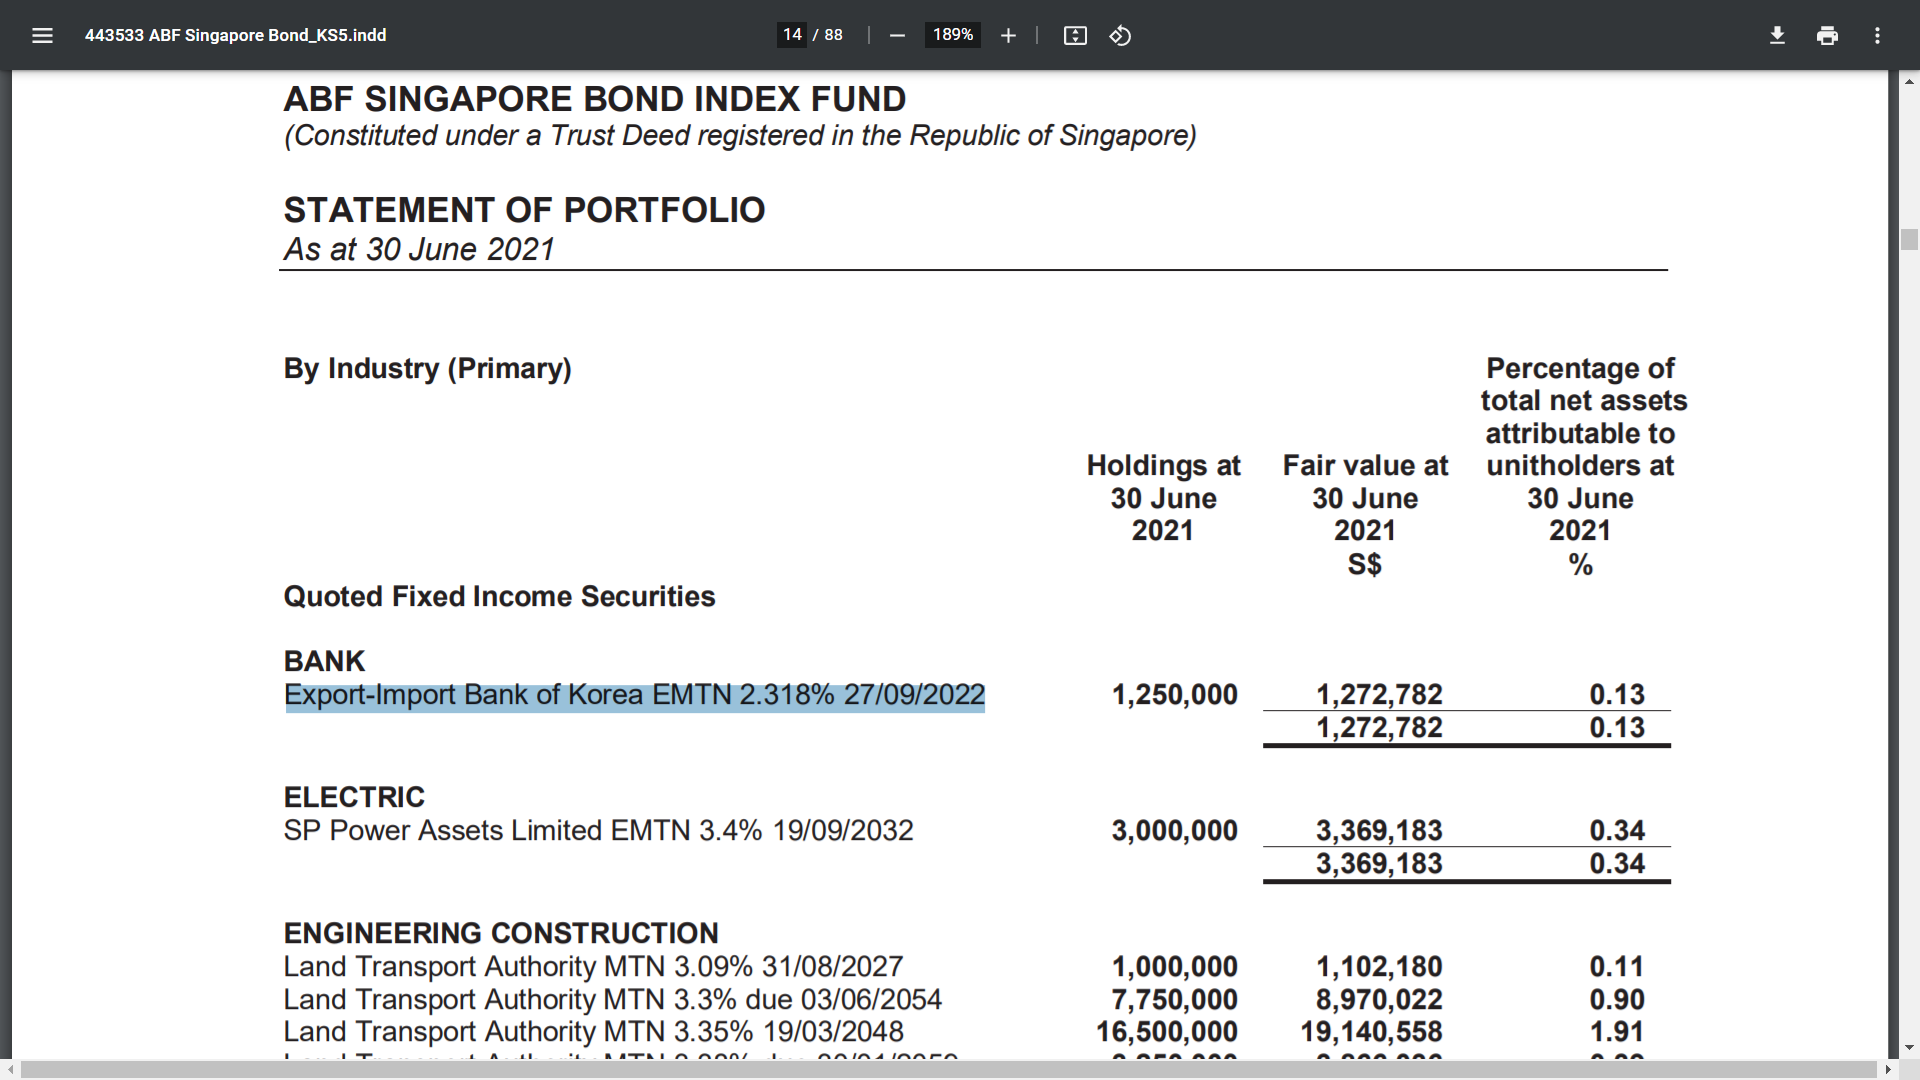Open the sidebar hamburger menu
Screen dimensions: 1920x1080
[42, 36]
